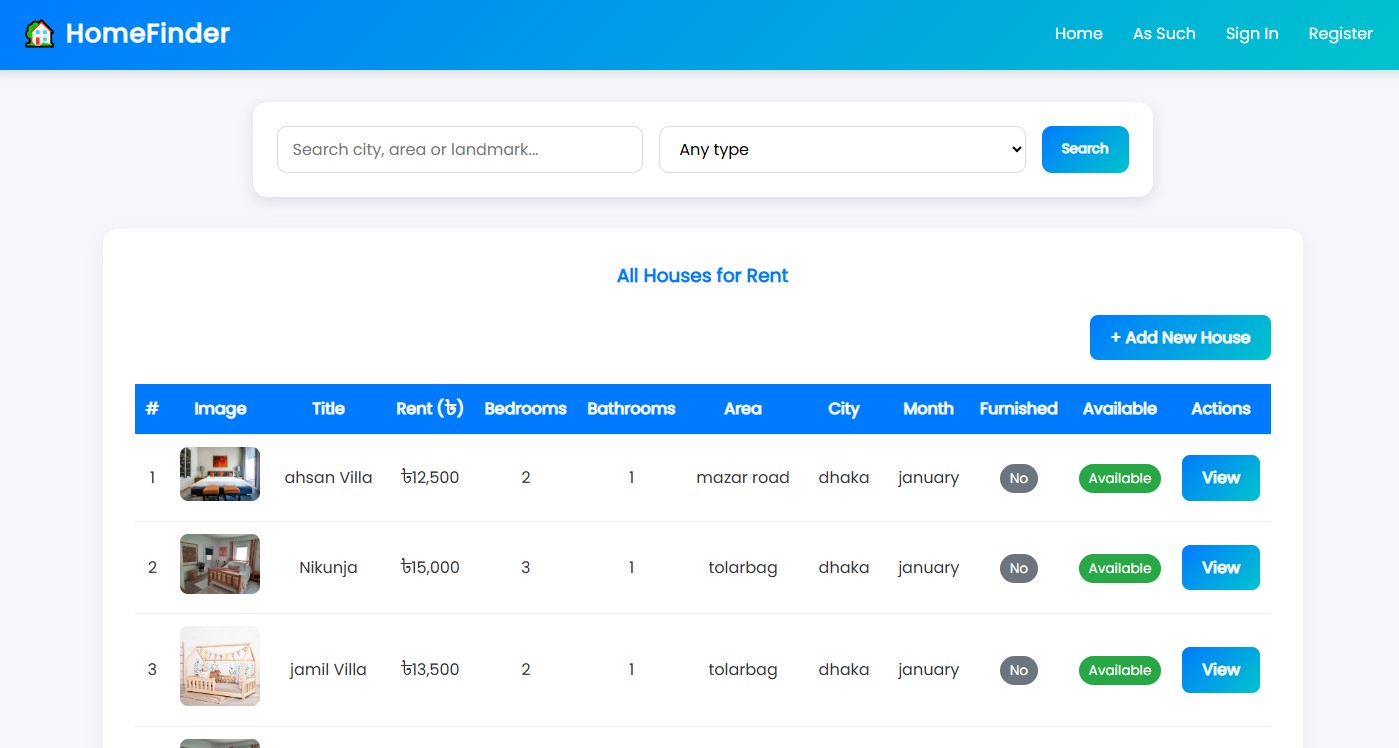Click the bedrooms value 3 for Nikunja
The height and width of the screenshot is (748, 1399).
click(x=526, y=568)
